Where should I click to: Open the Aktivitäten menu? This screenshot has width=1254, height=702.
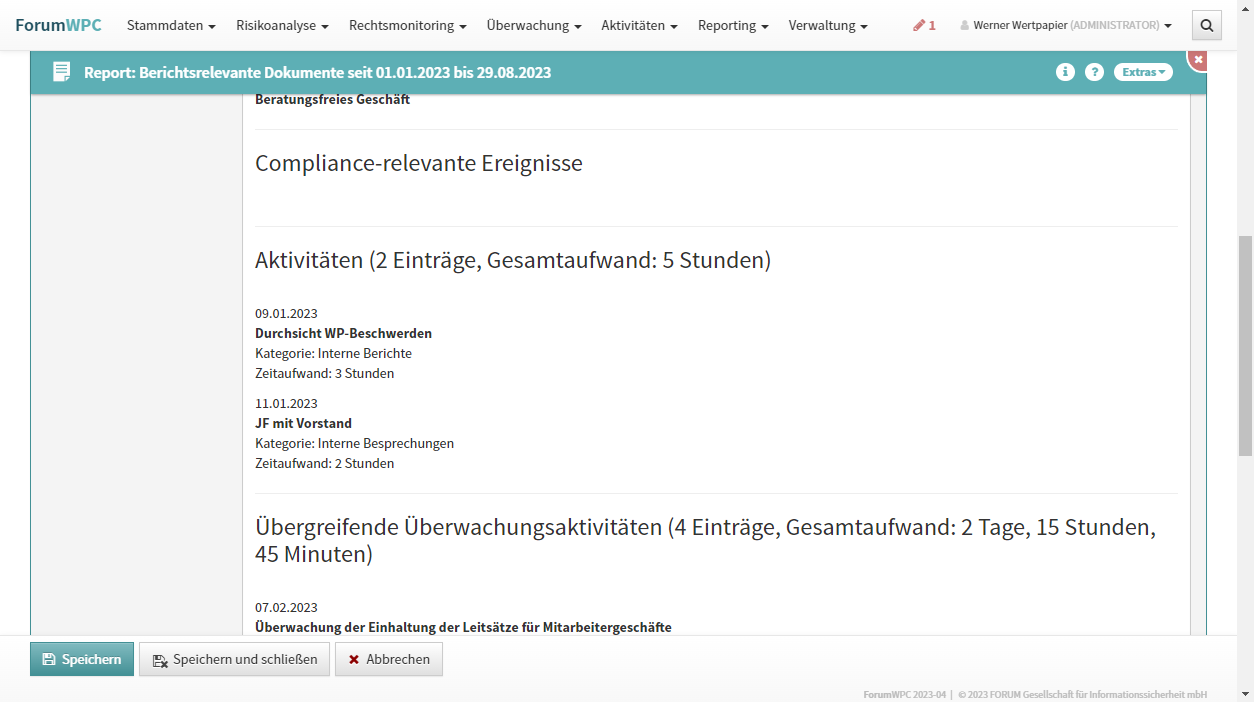coord(639,25)
